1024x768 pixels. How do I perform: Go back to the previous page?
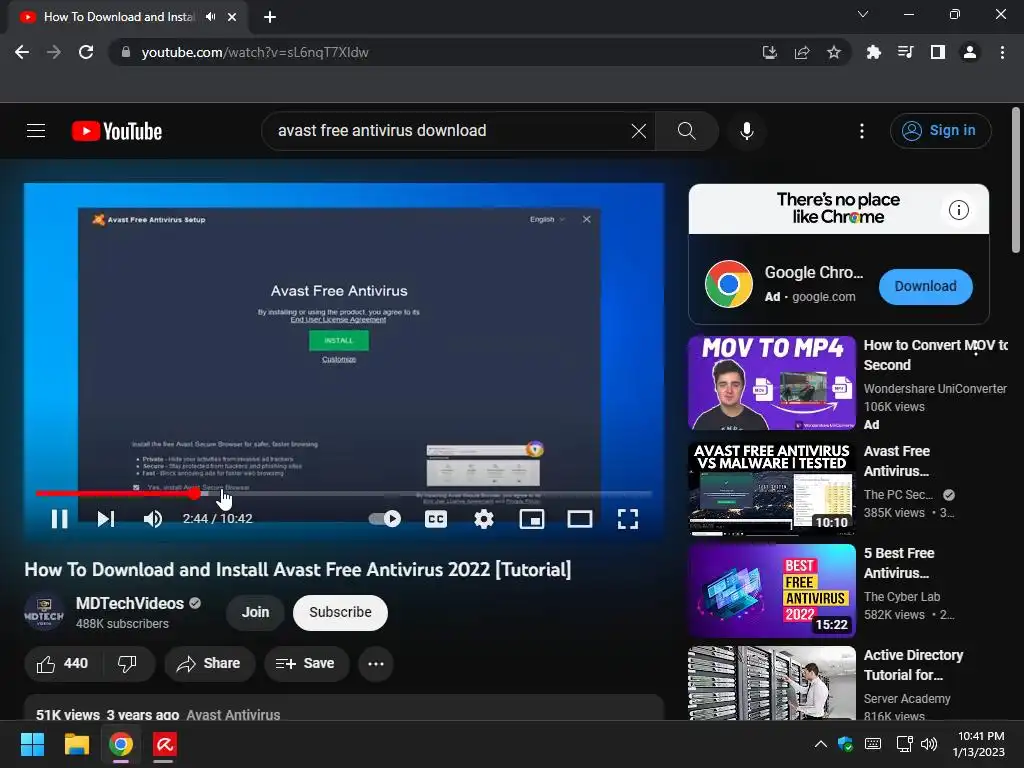pos(22,52)
